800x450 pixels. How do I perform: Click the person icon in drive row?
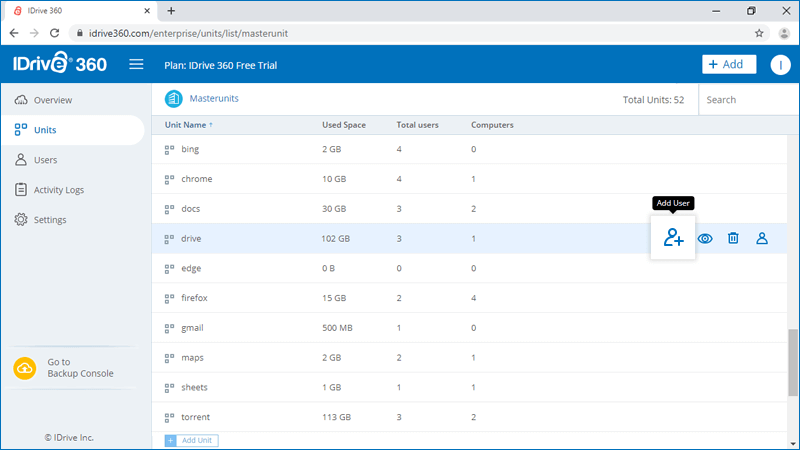(762, 238)
